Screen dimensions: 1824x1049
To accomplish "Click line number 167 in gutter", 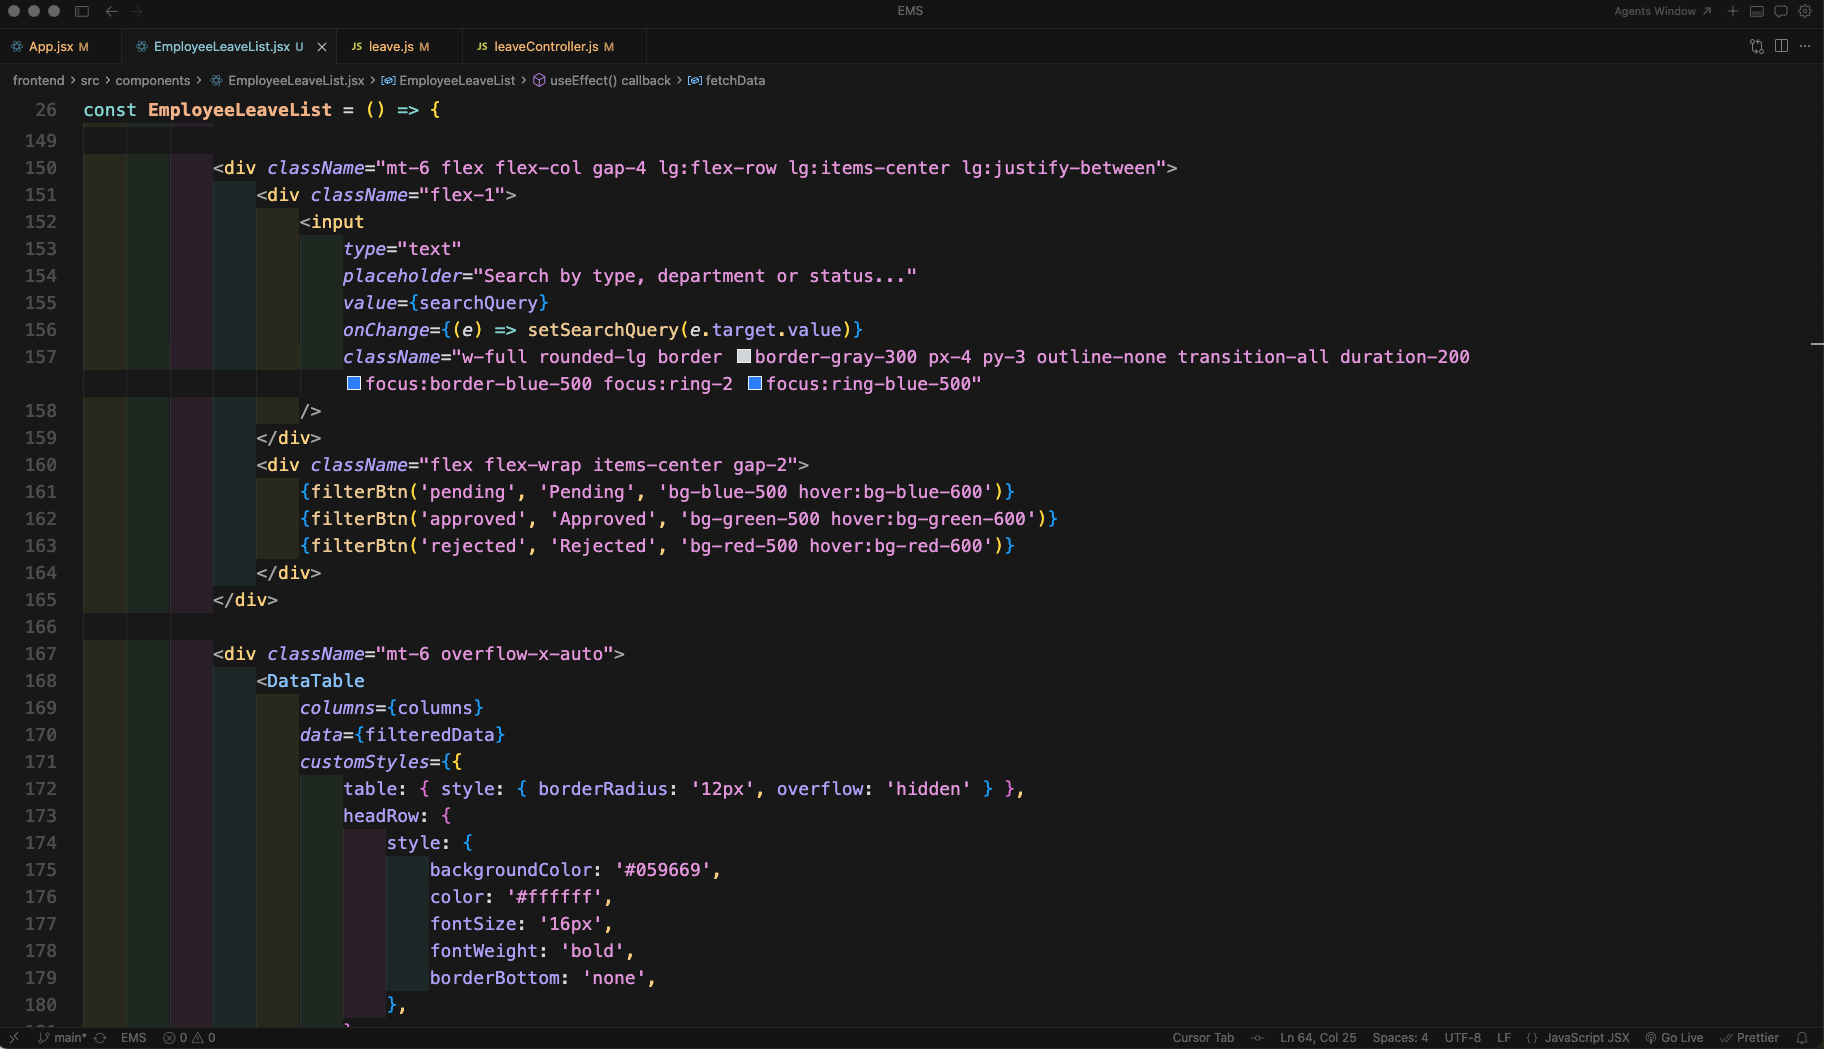I will pos(40,654).
